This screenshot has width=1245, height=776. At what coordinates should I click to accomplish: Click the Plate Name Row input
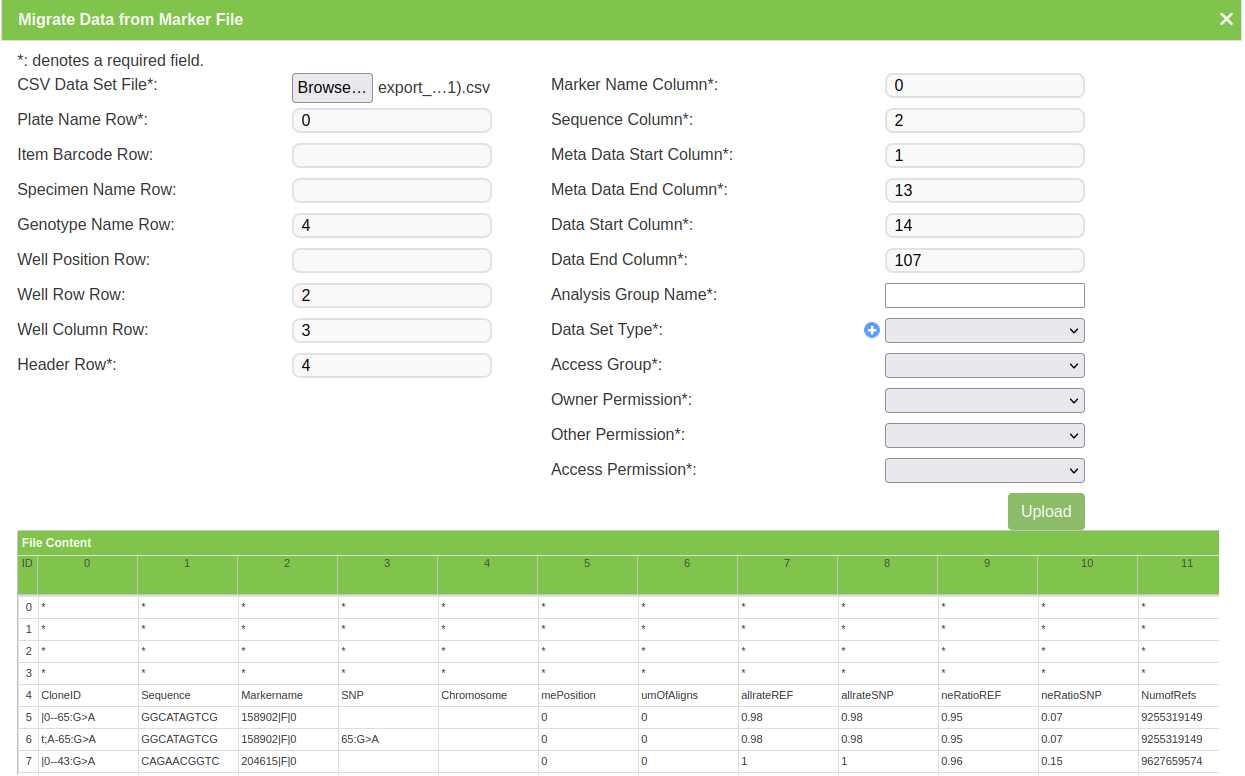coord(391,120)
